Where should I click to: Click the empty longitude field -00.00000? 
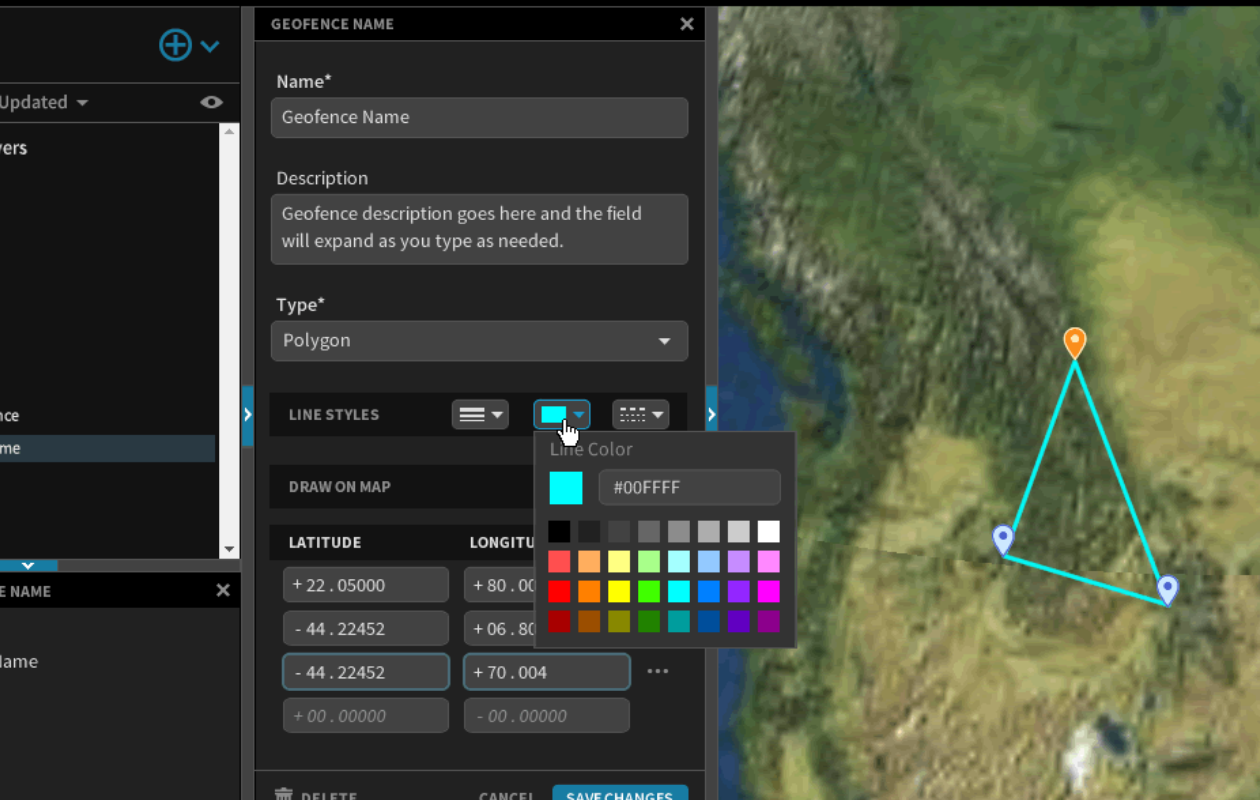pos(547,716)
